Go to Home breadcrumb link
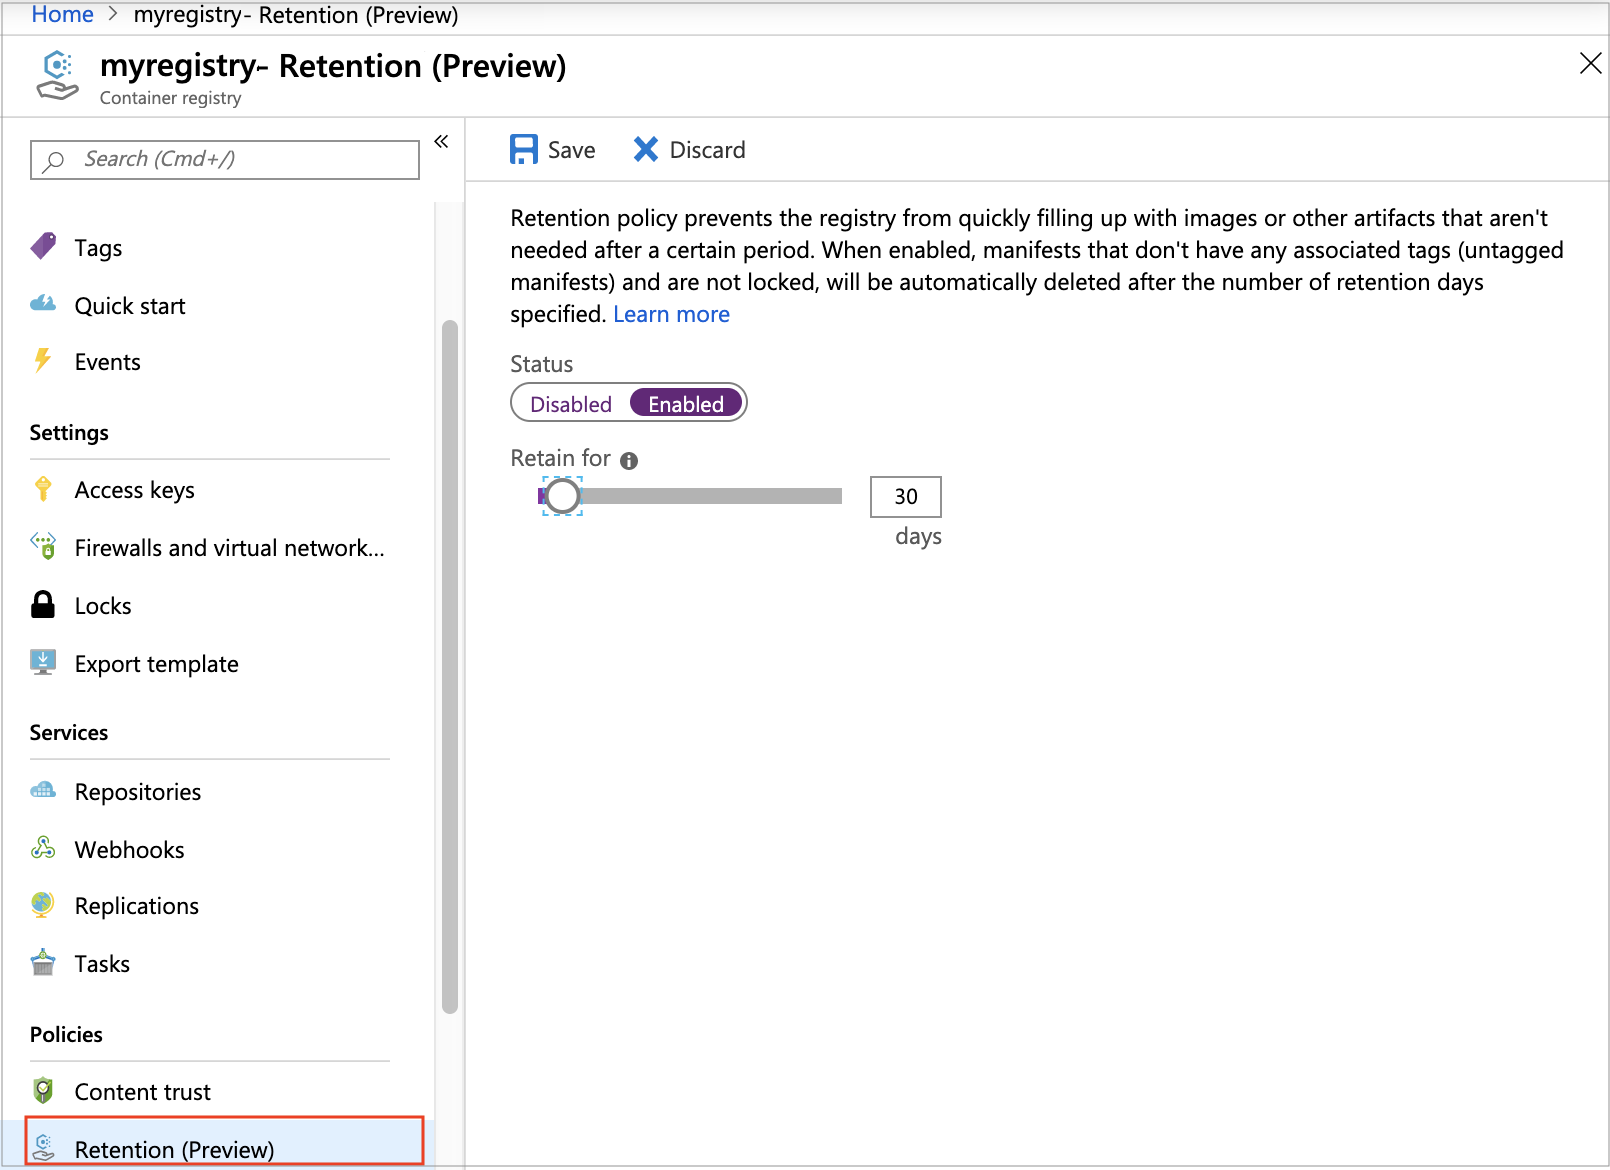Image resolution: width=1610 pixels, height=1170 pixels. tap(62, 15)
